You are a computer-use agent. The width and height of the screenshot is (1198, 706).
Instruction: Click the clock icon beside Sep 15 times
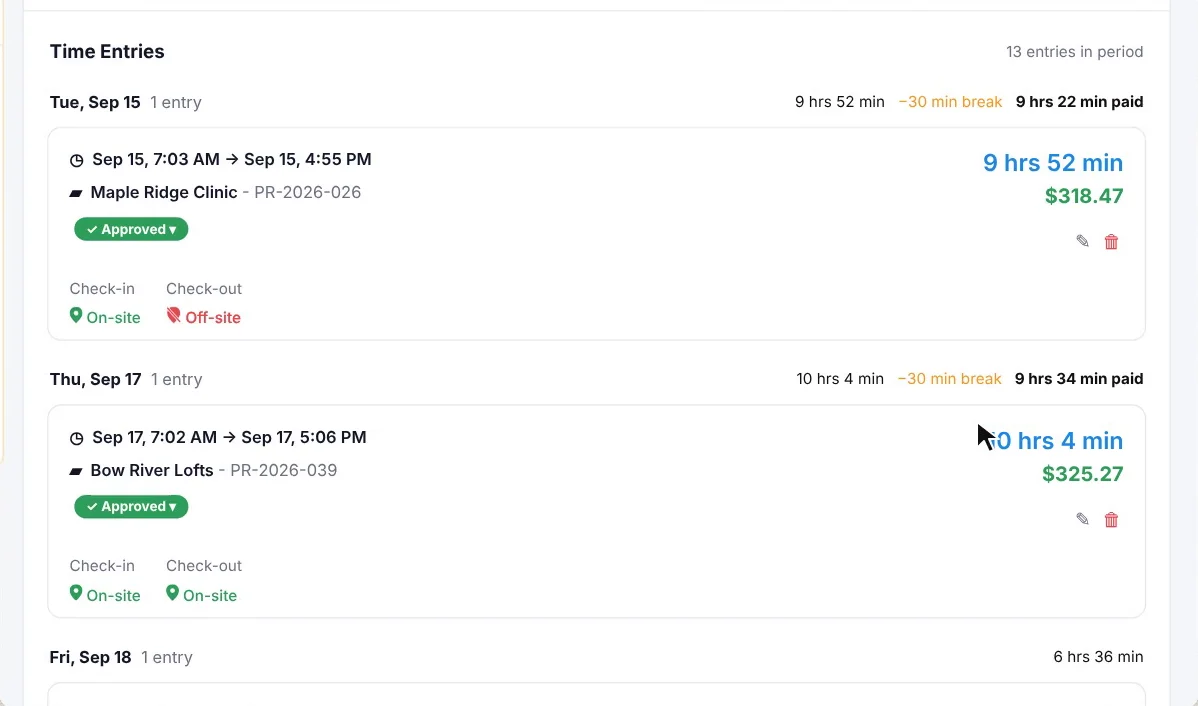tap(76, 160)
